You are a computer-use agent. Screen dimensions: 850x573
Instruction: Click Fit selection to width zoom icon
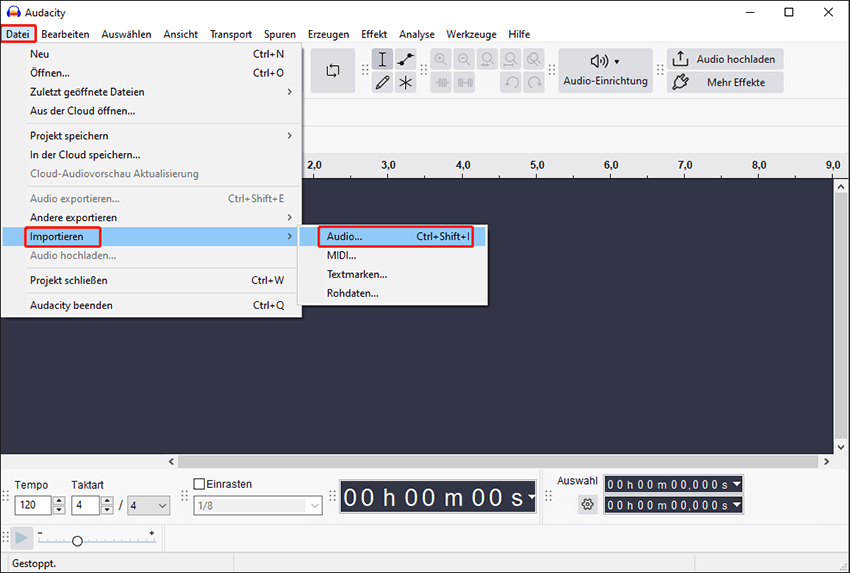pyautogui.click(x=487, y=59)
